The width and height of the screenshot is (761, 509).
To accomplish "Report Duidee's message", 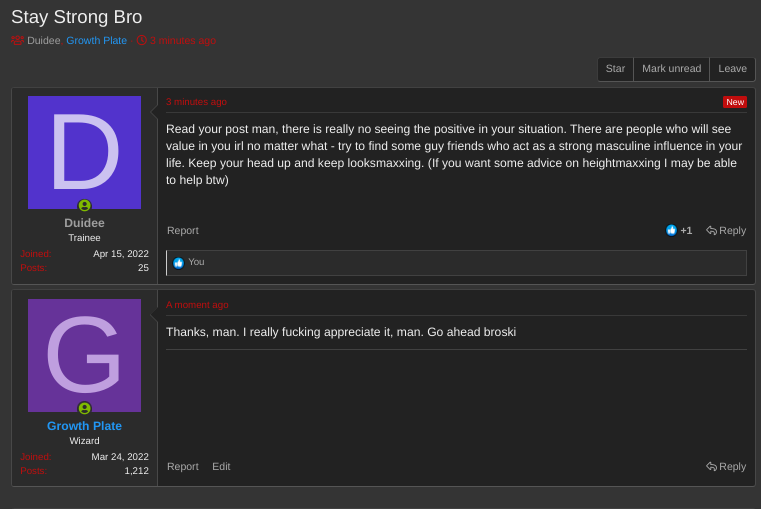I will pos(183,230).
